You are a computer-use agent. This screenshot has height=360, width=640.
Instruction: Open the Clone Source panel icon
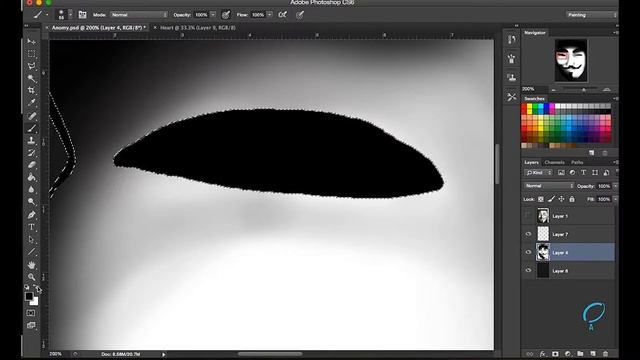point(511,77)
